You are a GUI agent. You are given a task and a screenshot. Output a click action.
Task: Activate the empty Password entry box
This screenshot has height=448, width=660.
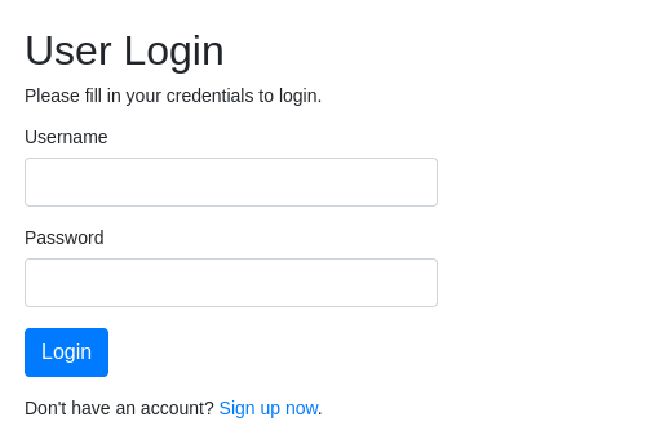pyautogui.click(x=231, y=283)
